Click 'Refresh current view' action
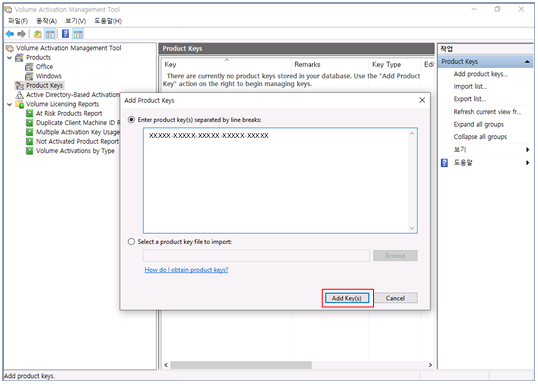This screenshot has width=538, height=384. coord(487,112)
